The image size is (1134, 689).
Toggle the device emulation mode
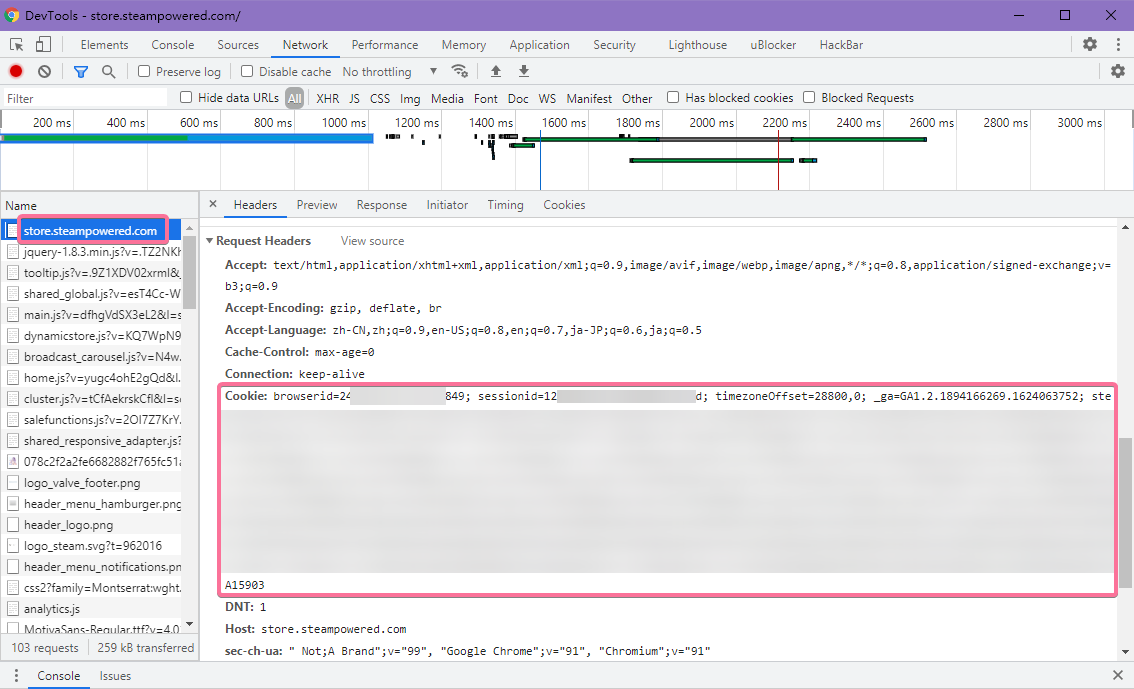41,44
